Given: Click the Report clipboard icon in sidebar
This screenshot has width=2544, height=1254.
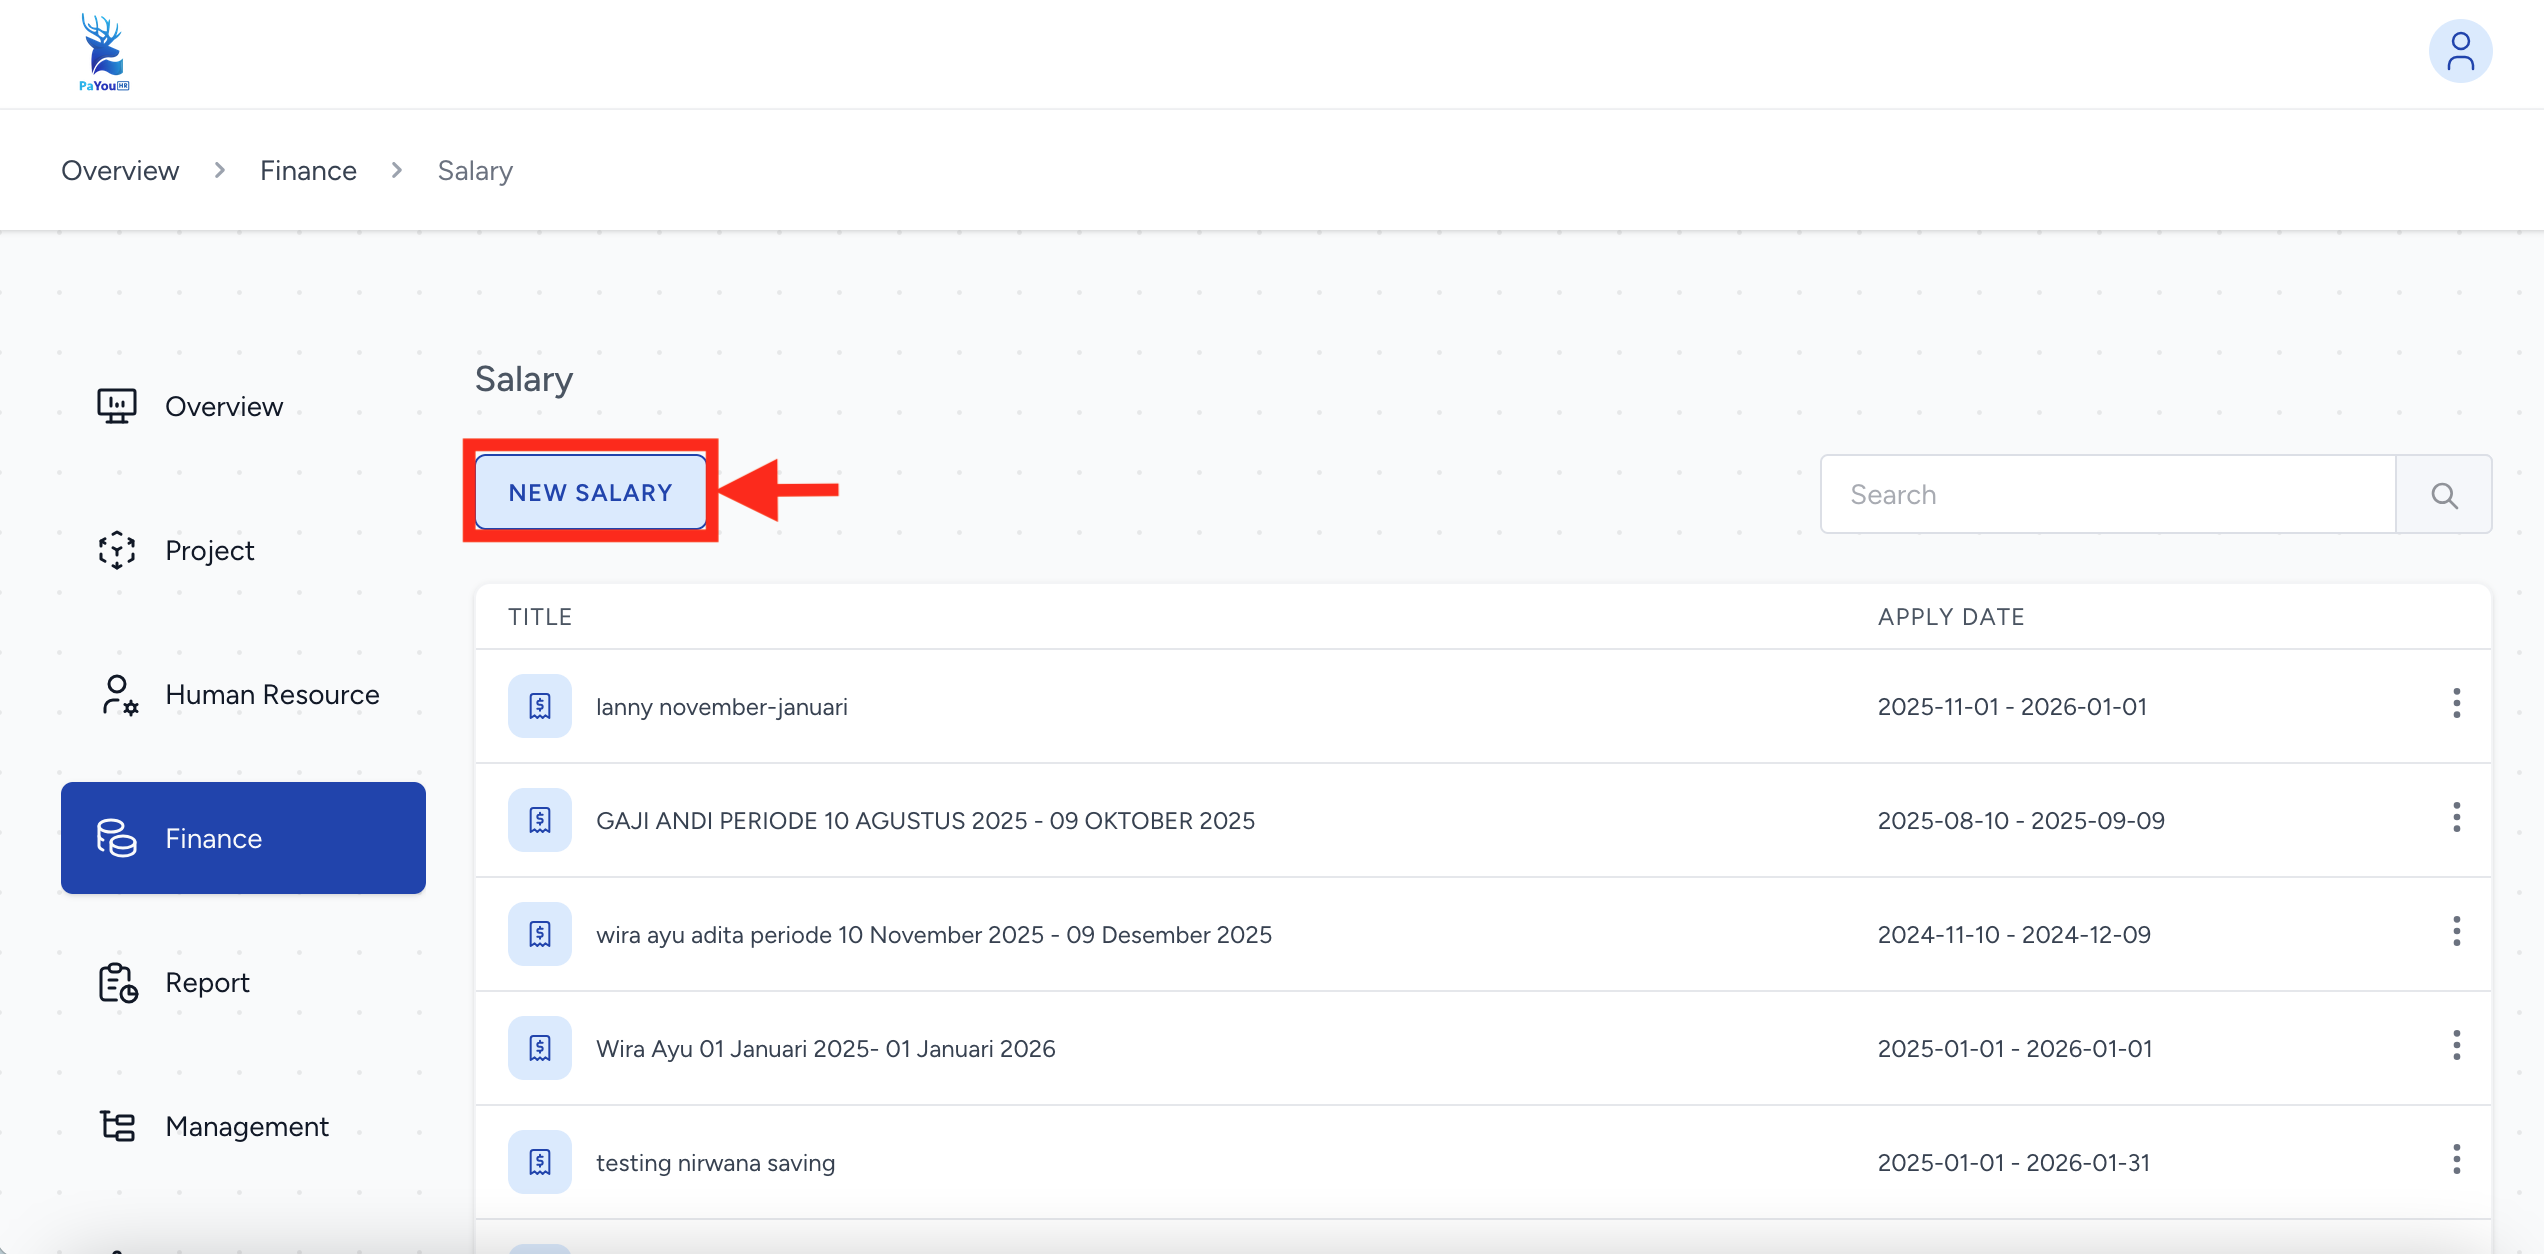Looking at the screenshot, I should (117, 983).
